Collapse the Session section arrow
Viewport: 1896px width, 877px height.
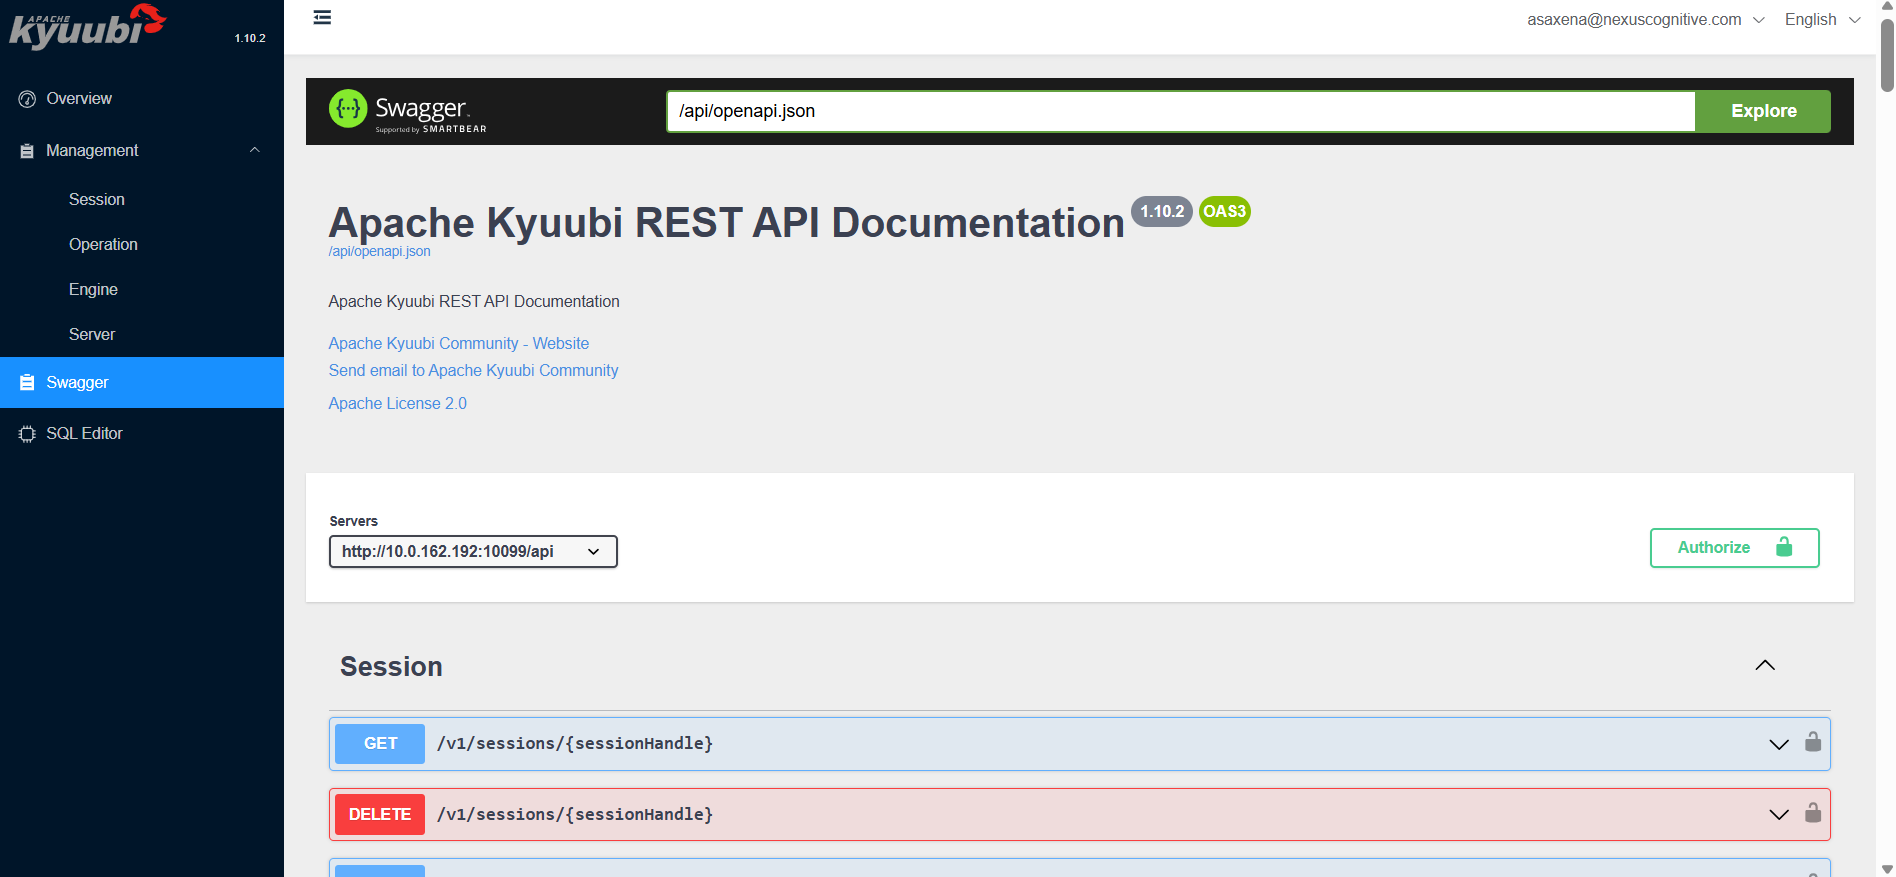(1765, 666)
